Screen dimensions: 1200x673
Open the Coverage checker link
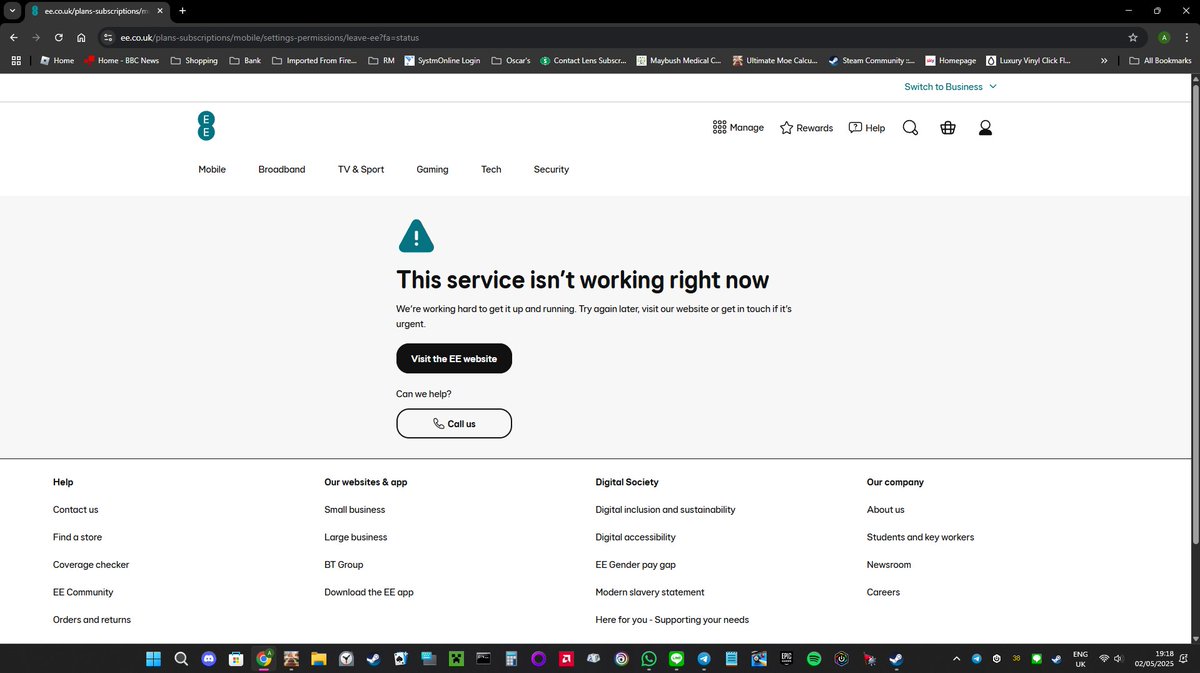[91, 564]
